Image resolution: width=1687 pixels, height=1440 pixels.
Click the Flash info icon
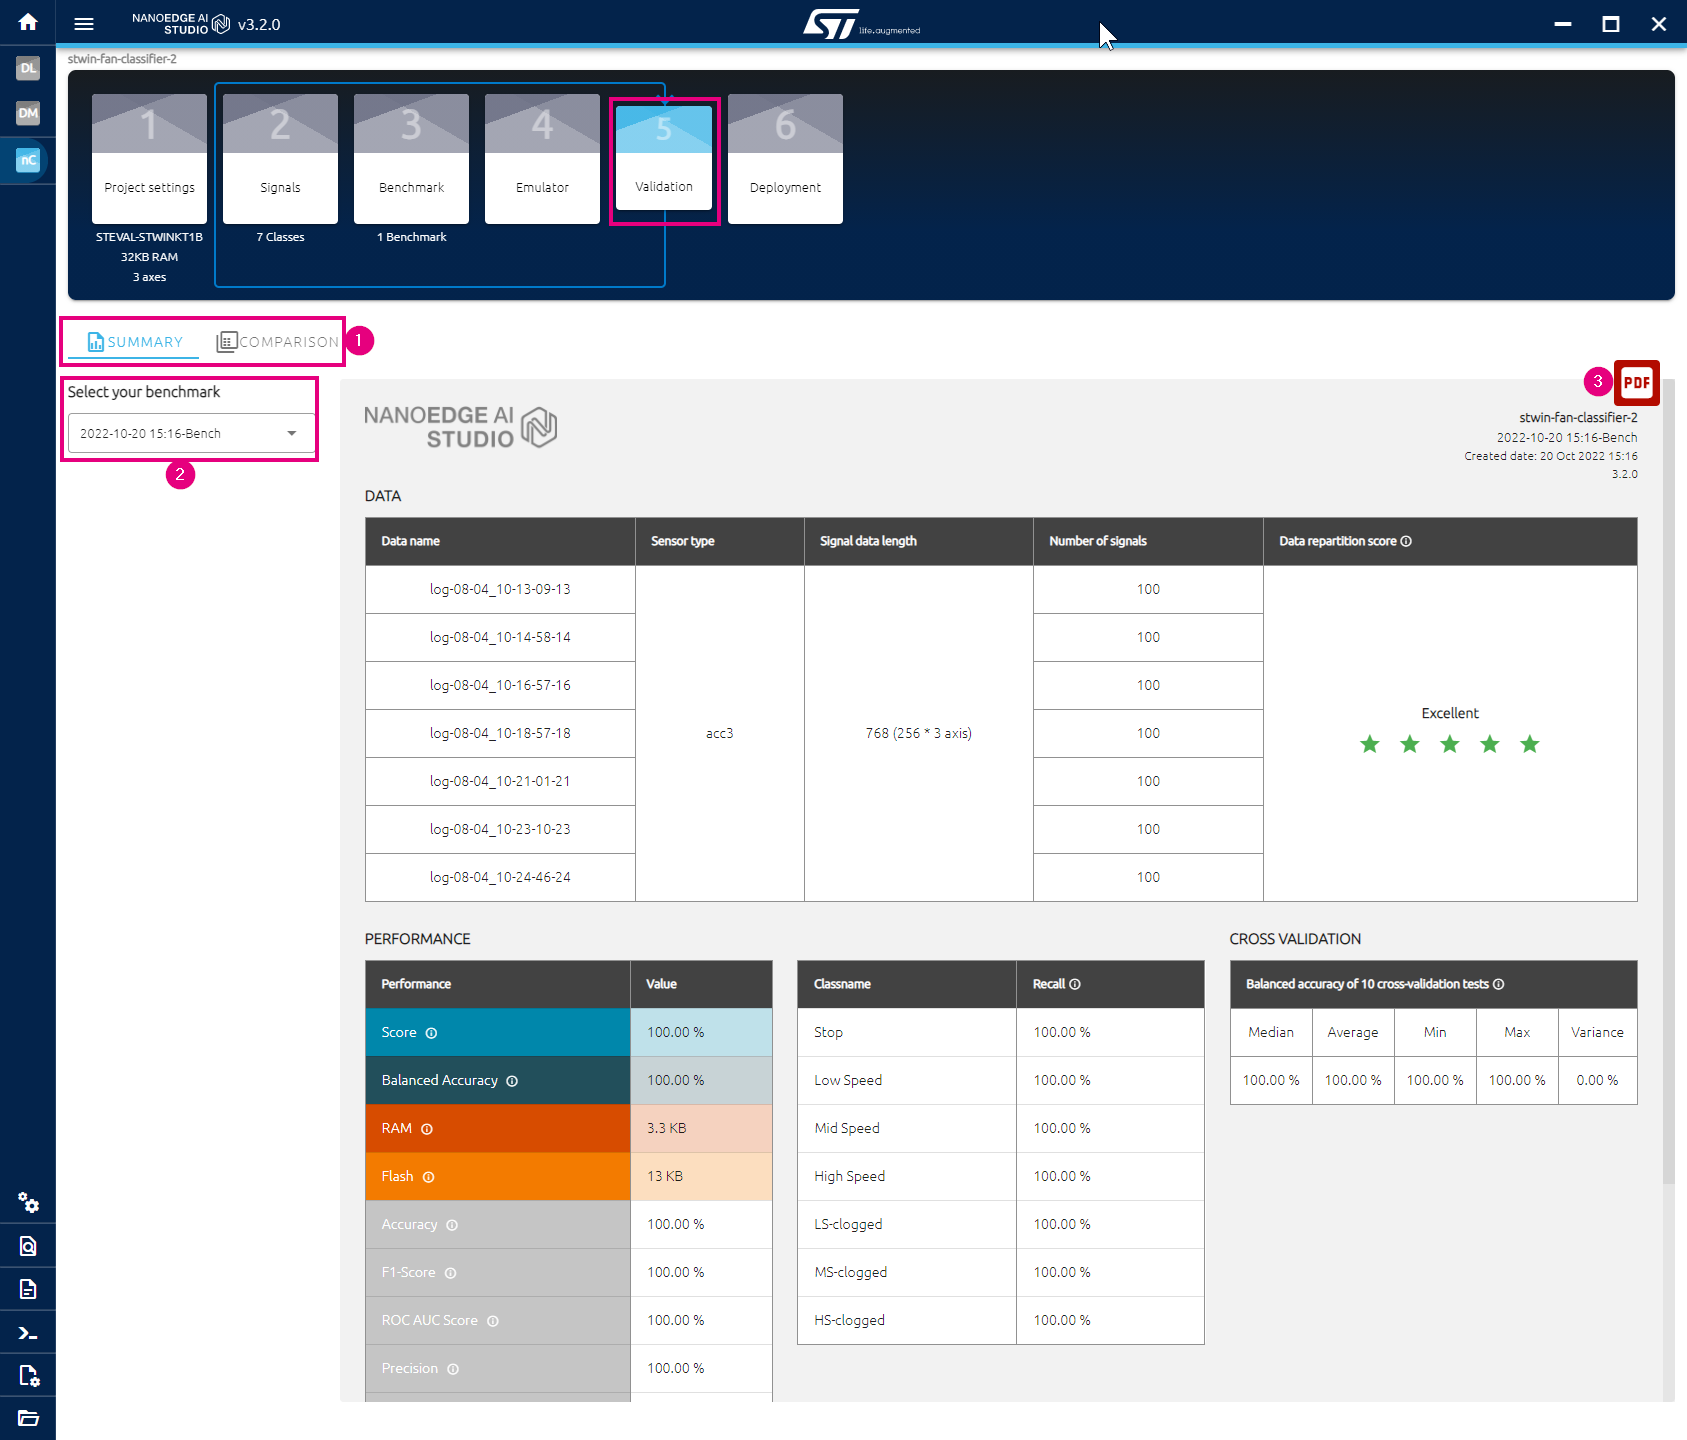click(x=428, y=1177)
